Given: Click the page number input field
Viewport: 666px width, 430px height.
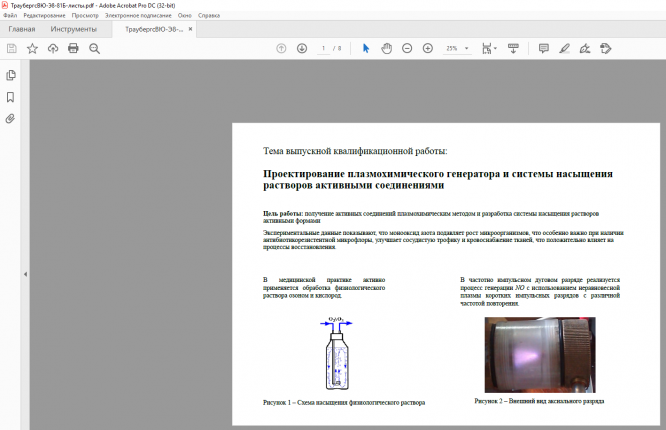Looking at the screenshot, I should (324, 48).
